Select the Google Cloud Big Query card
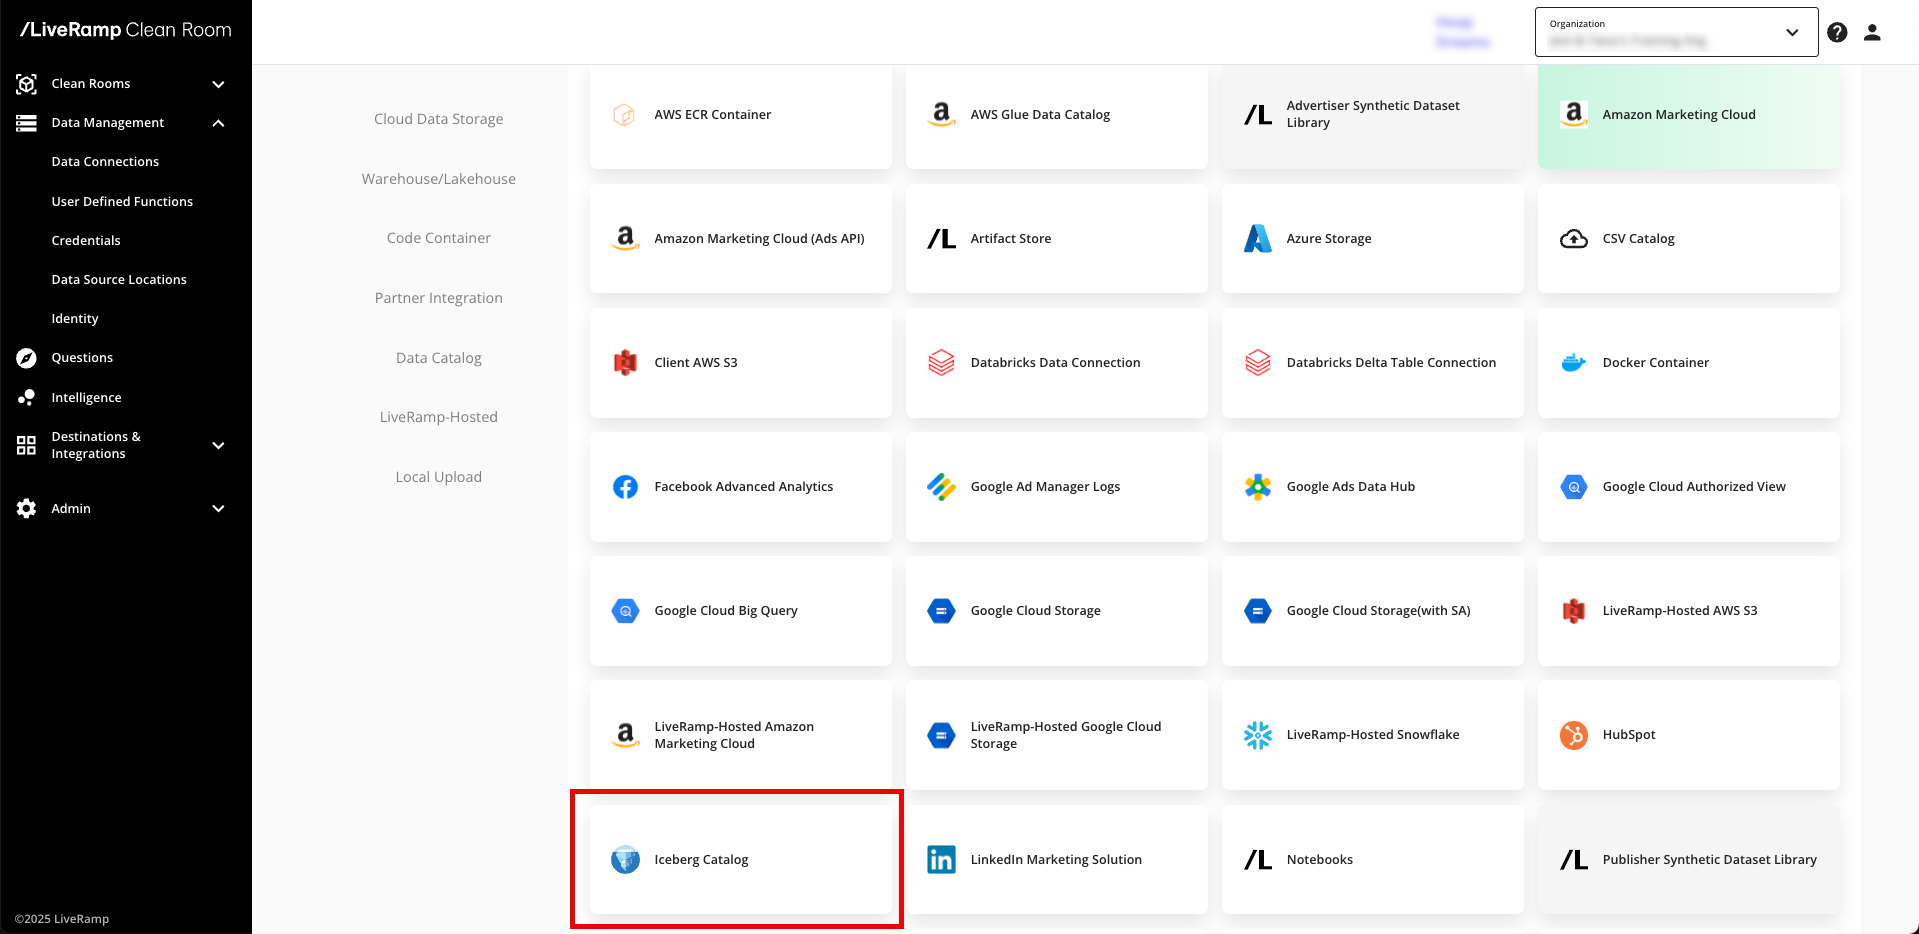Screen dimensions: 1919x934 (x=740, y=611)
